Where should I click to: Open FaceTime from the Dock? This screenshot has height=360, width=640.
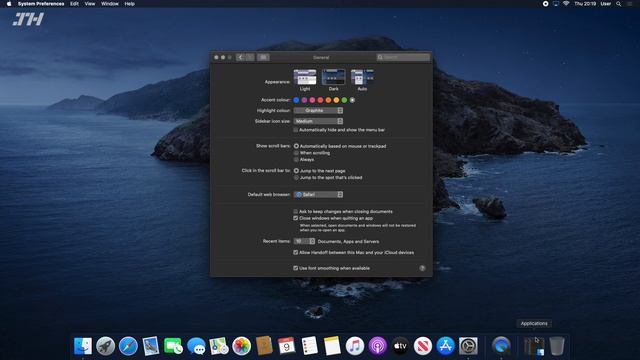click(x=173, y=346)
